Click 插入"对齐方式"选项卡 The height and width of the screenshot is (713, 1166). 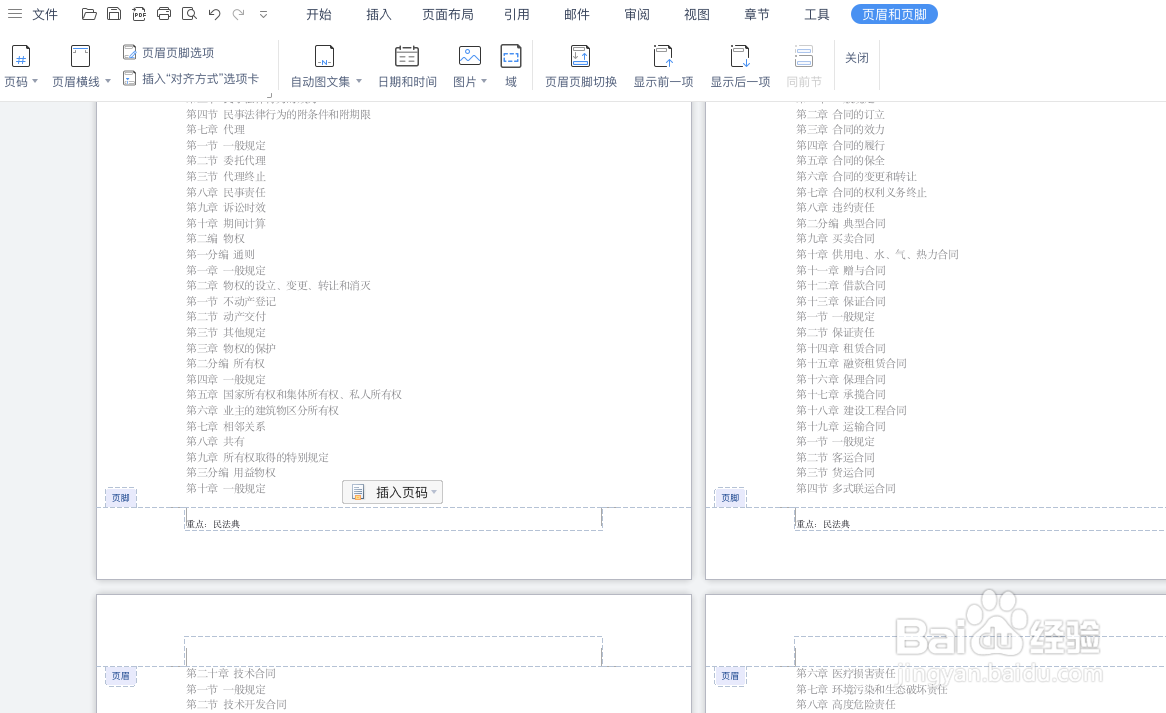[x=191, y=78]
